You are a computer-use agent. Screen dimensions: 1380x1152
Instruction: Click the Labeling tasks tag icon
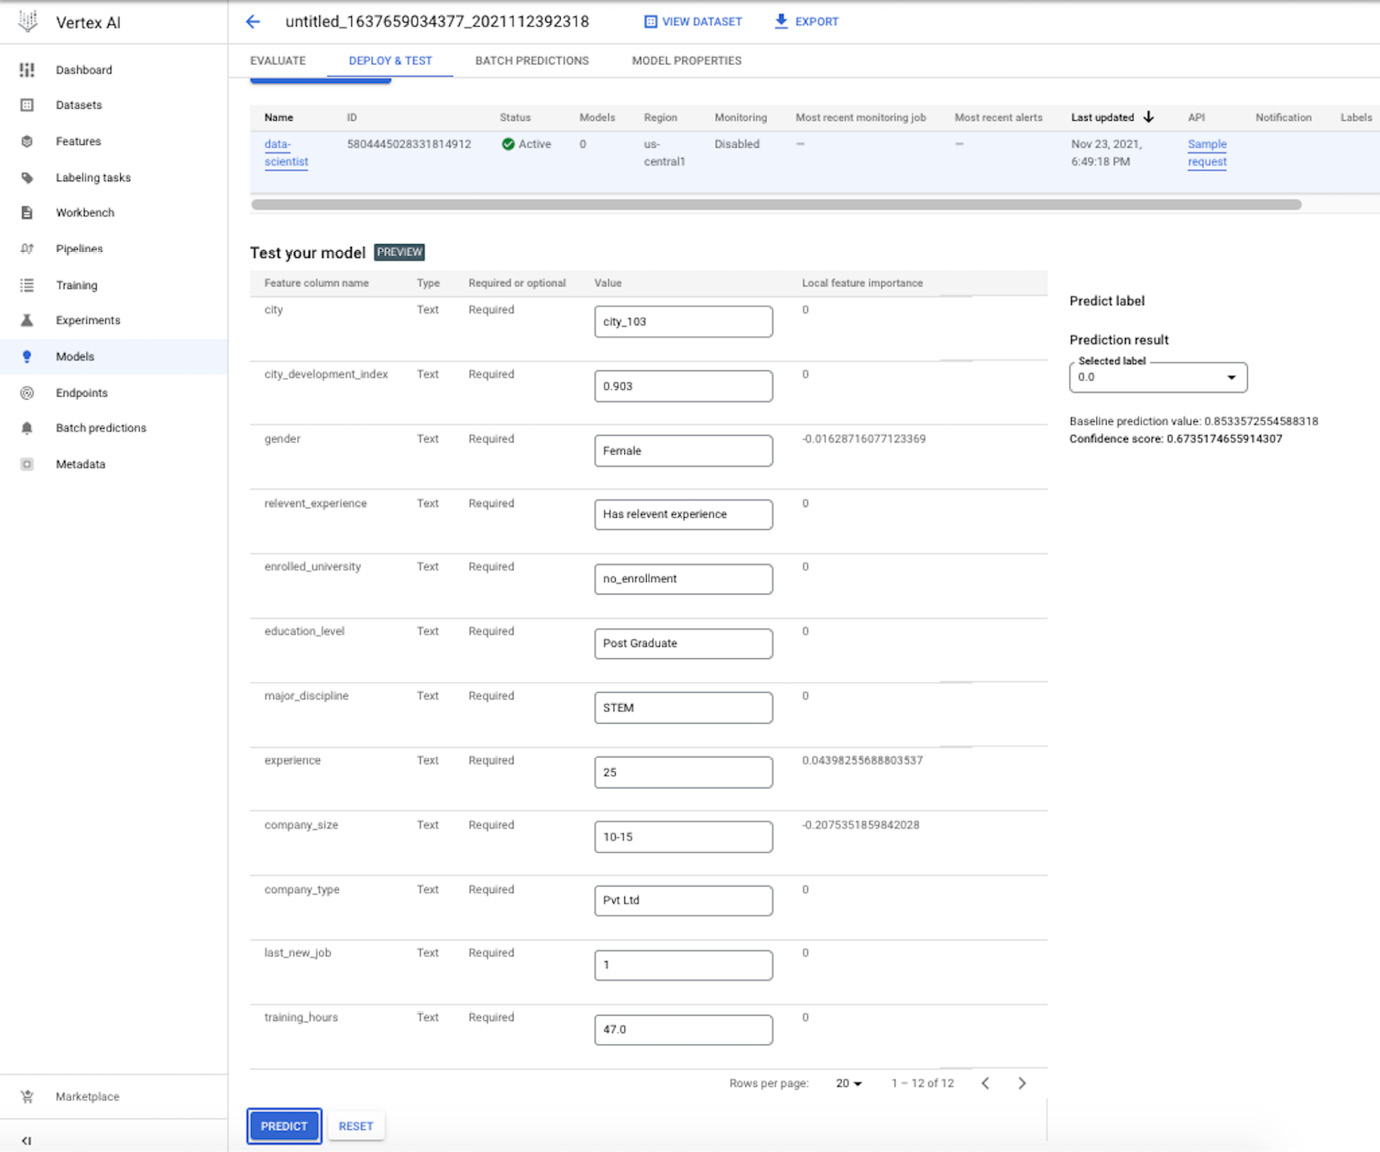[x=27, y=178]
